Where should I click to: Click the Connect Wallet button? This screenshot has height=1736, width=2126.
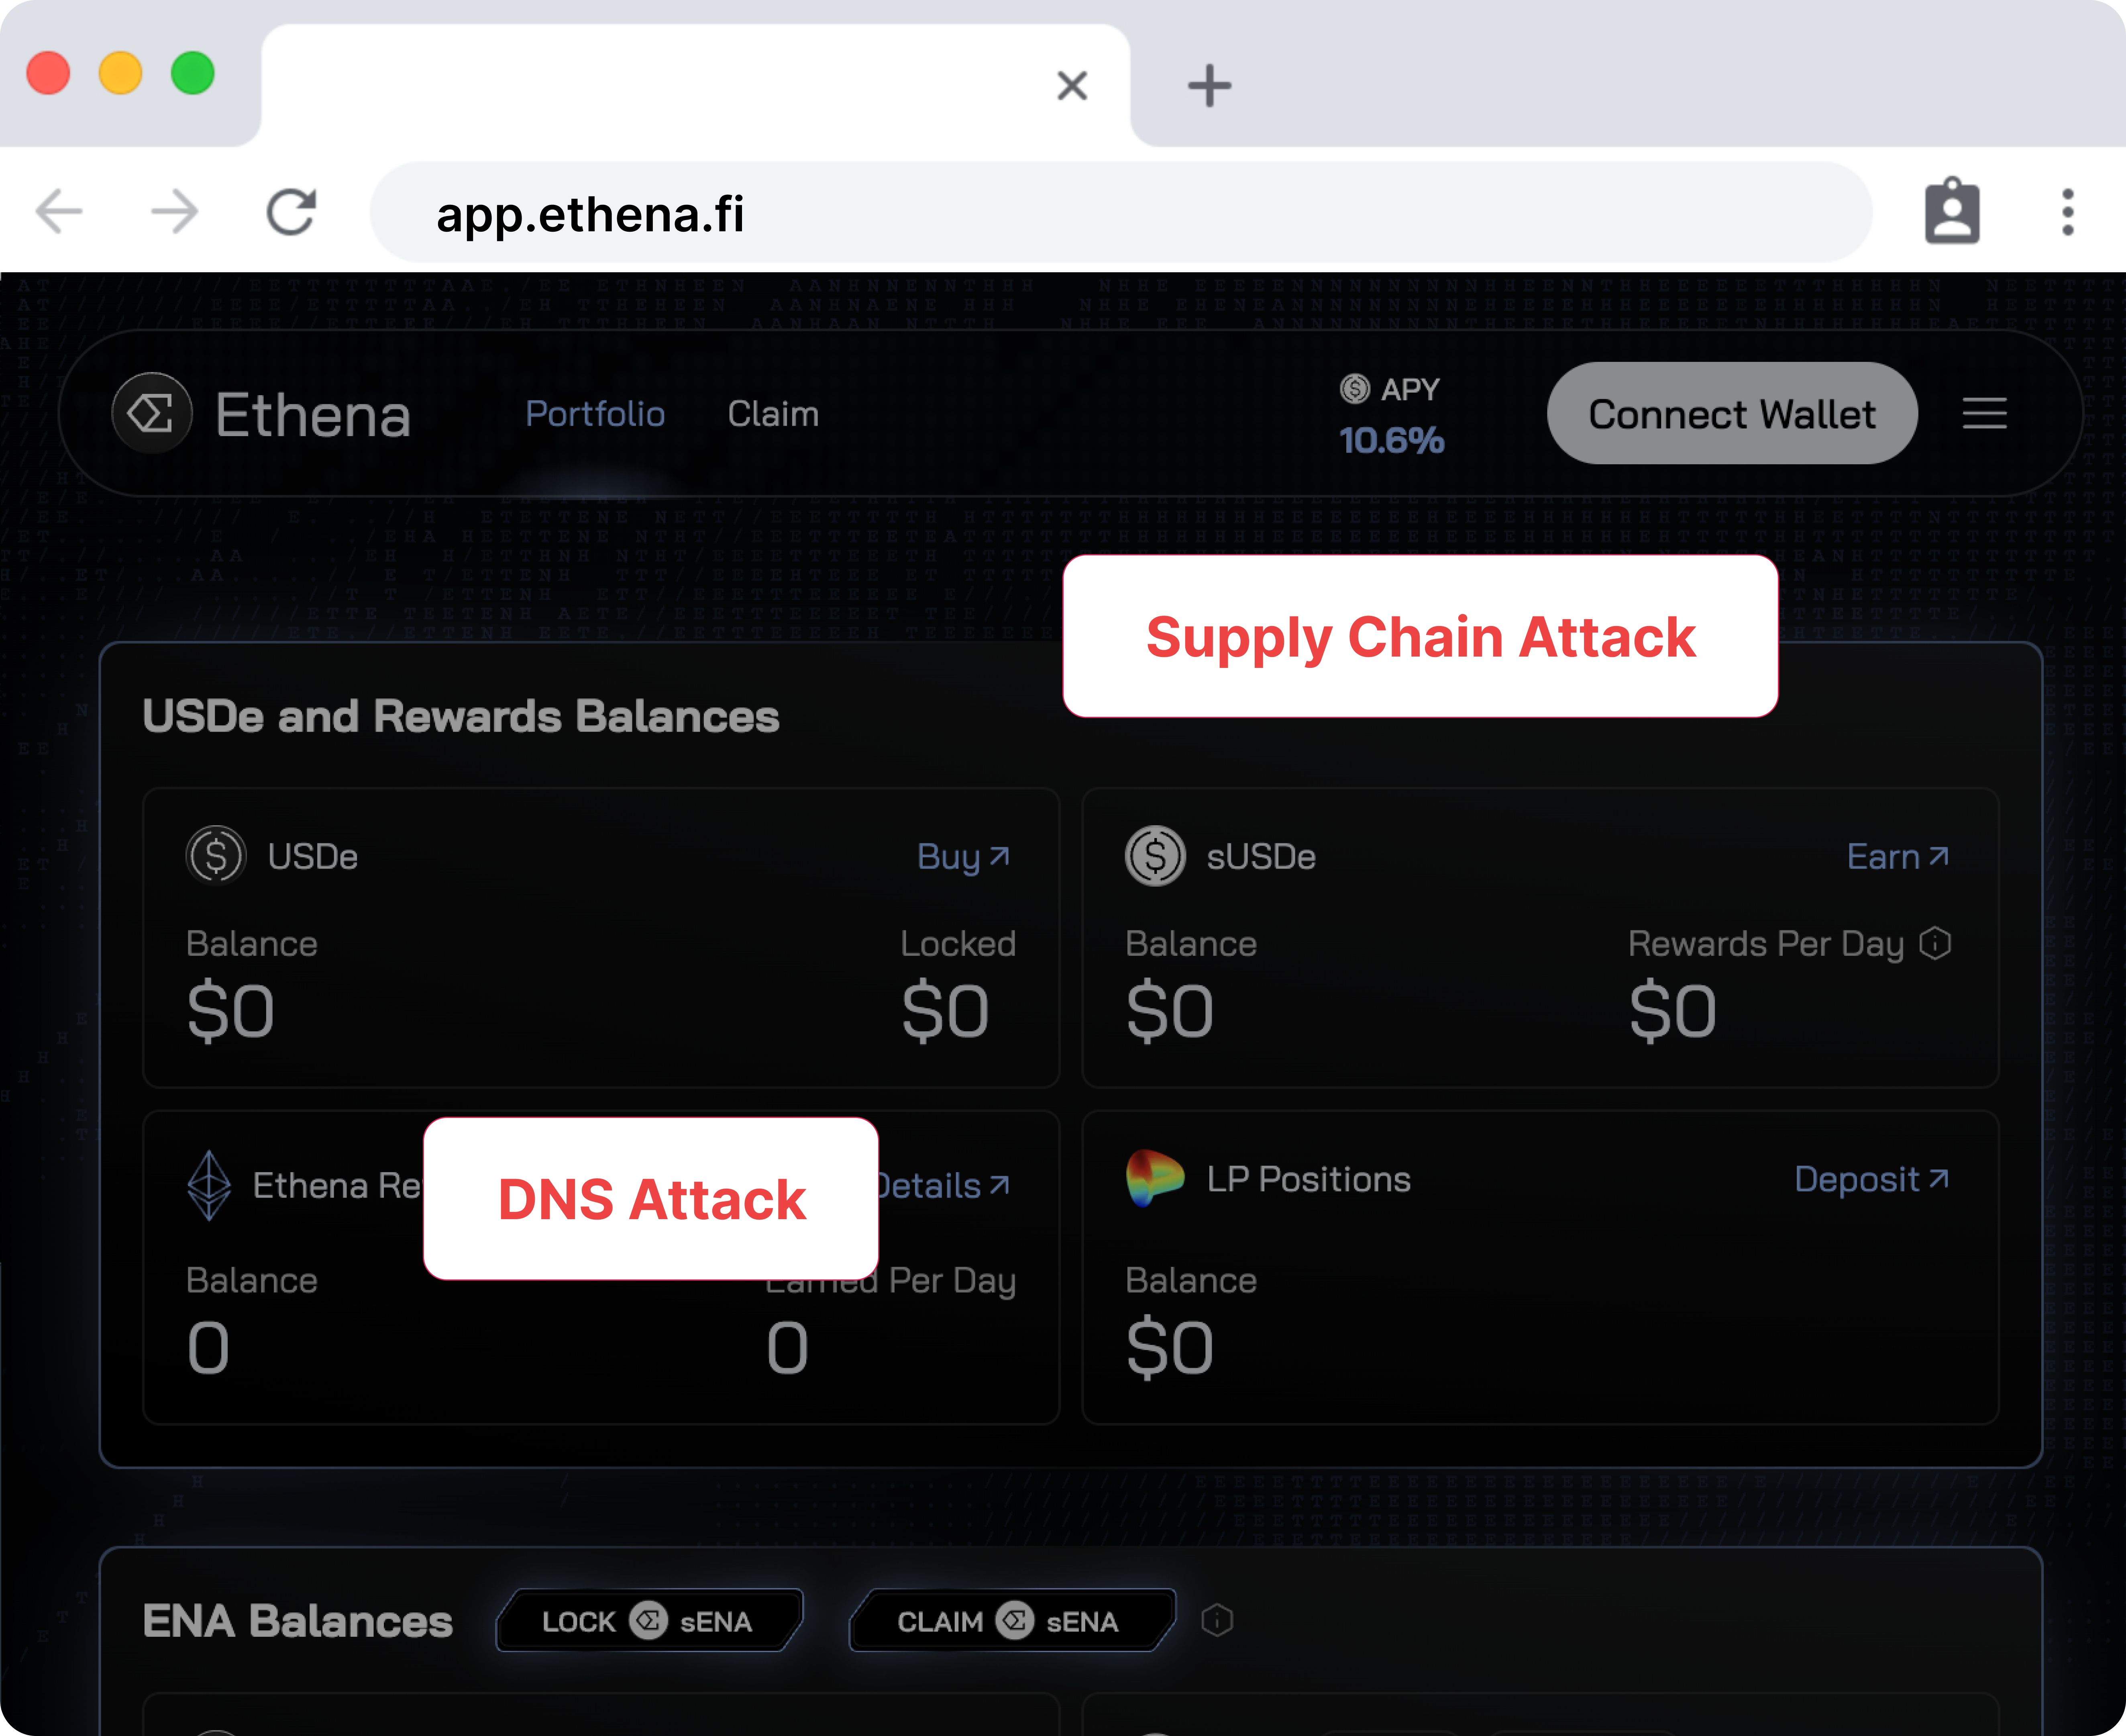[x=1732, y=413]
